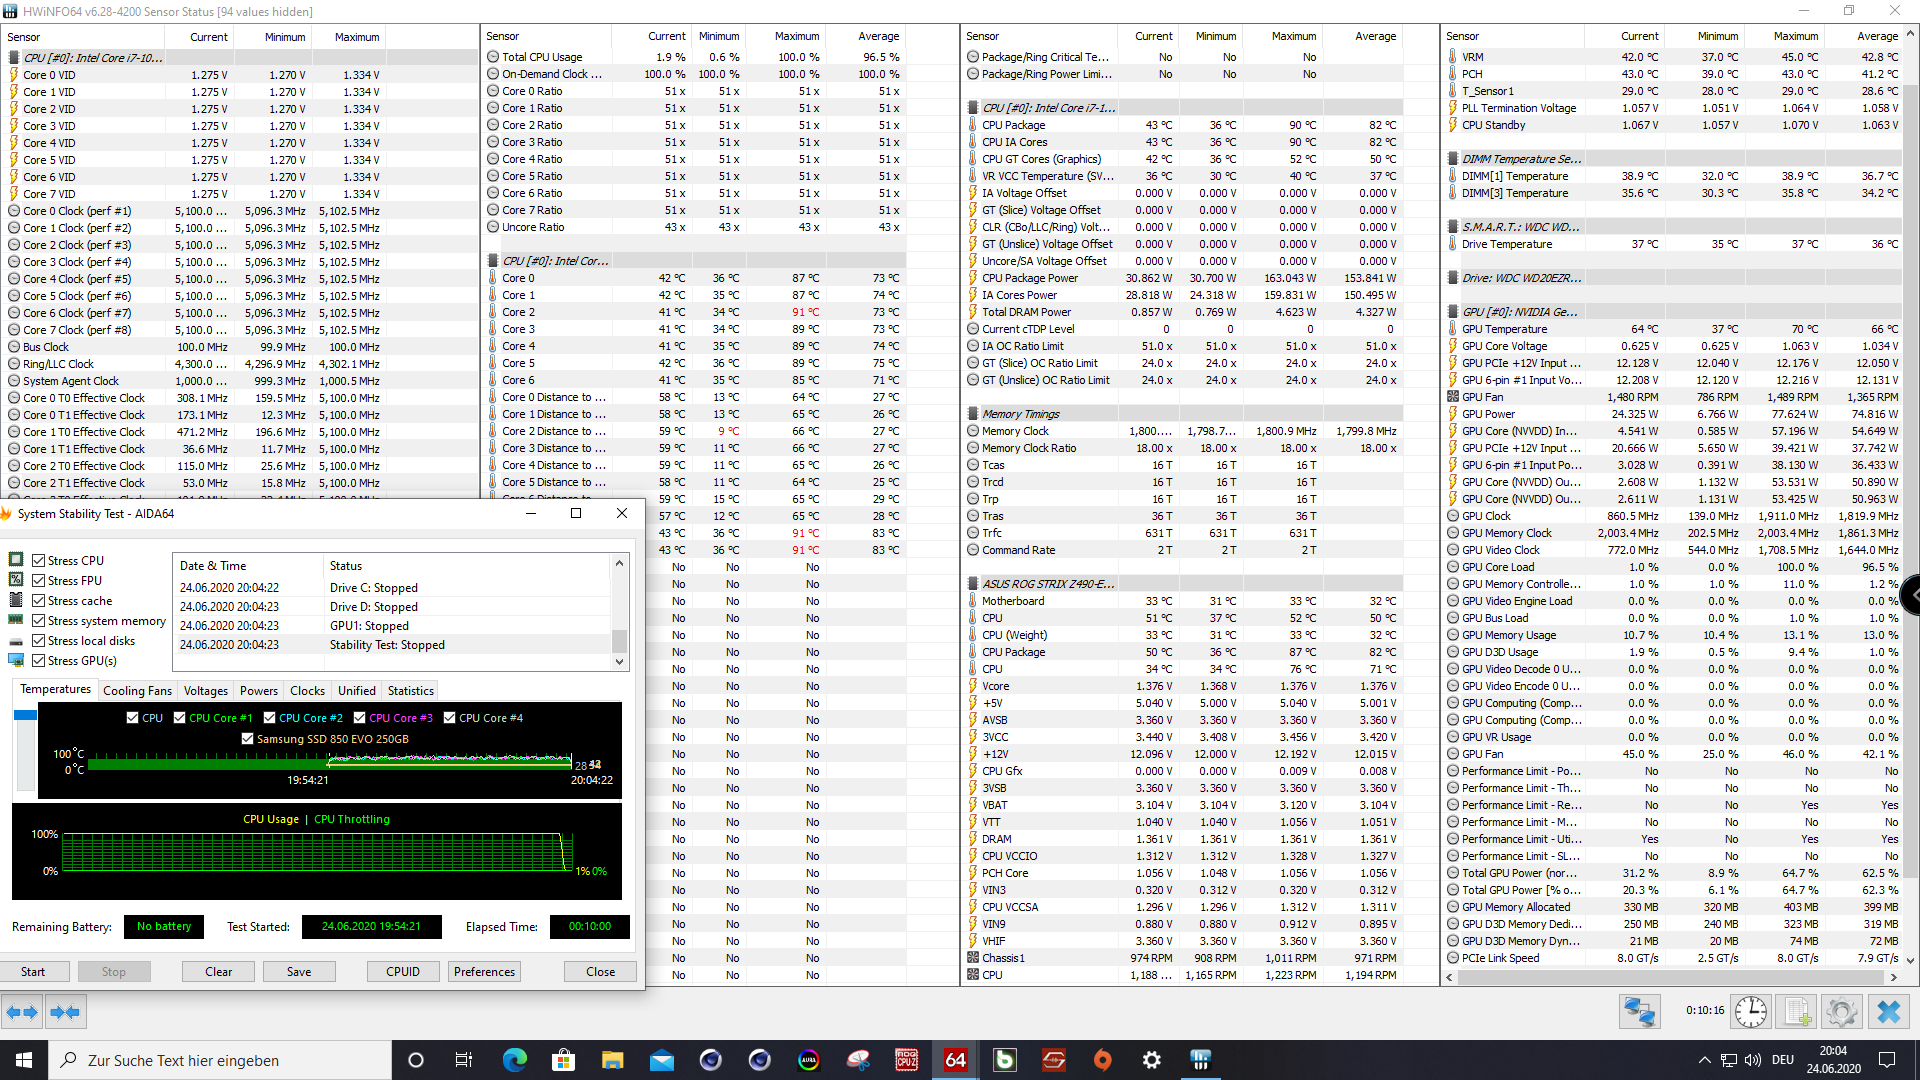
Task: Click scroll-up arrow of HWiNFO right panel
Action: [x=1911, y=33]
